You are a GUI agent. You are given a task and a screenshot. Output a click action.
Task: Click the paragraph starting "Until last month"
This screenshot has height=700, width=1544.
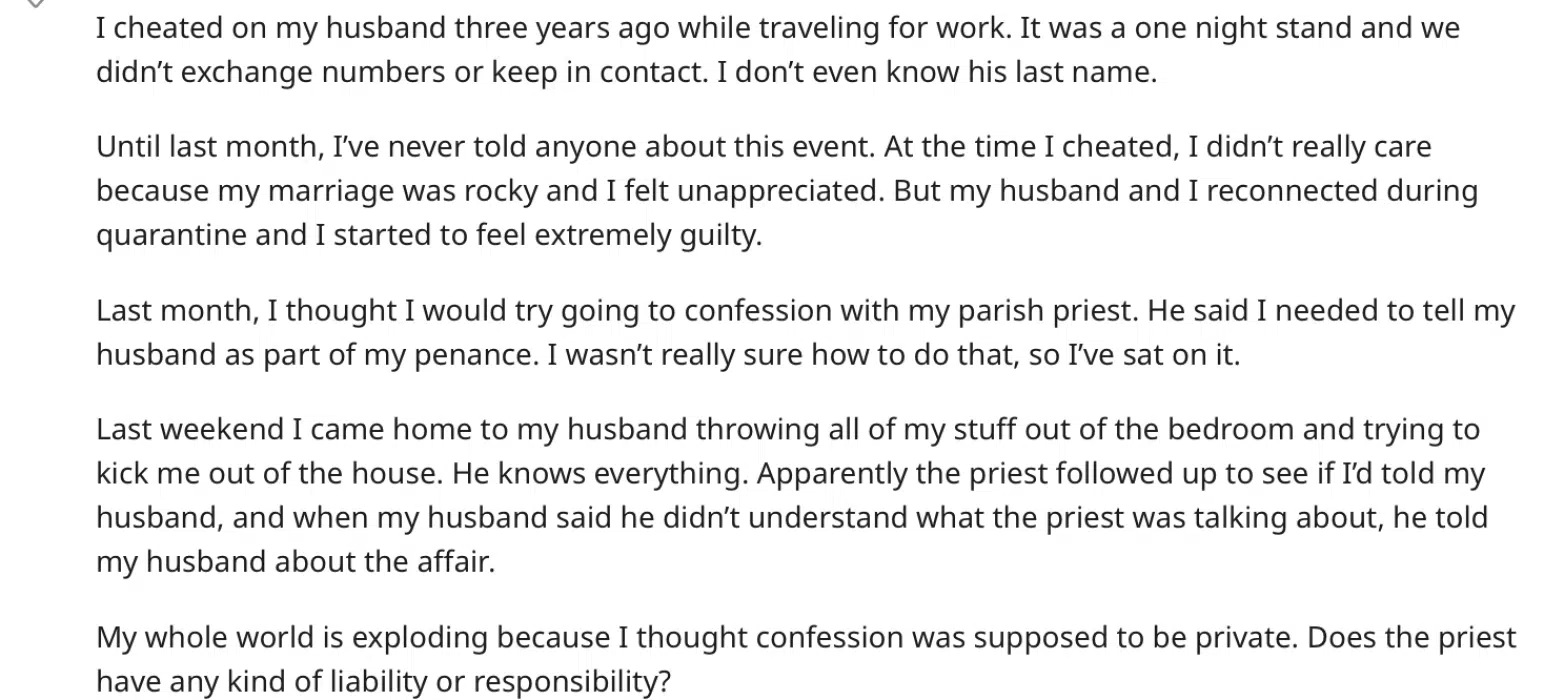[x=786, y=191]
